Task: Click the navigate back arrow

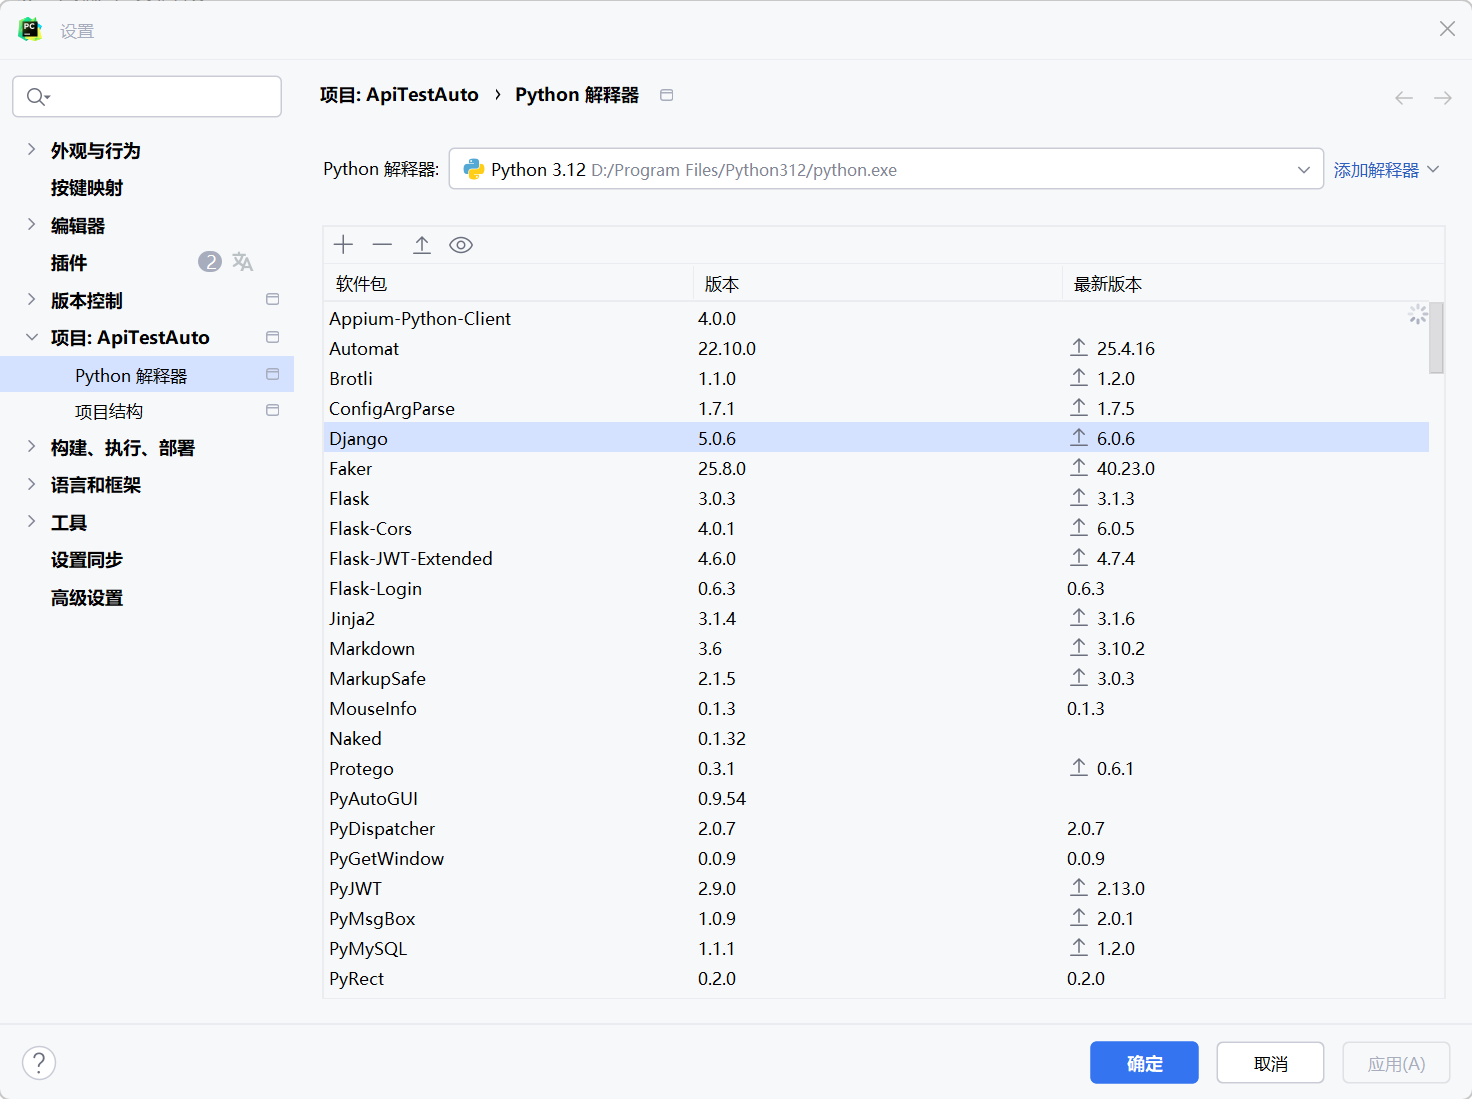Action: point(1404,97)
